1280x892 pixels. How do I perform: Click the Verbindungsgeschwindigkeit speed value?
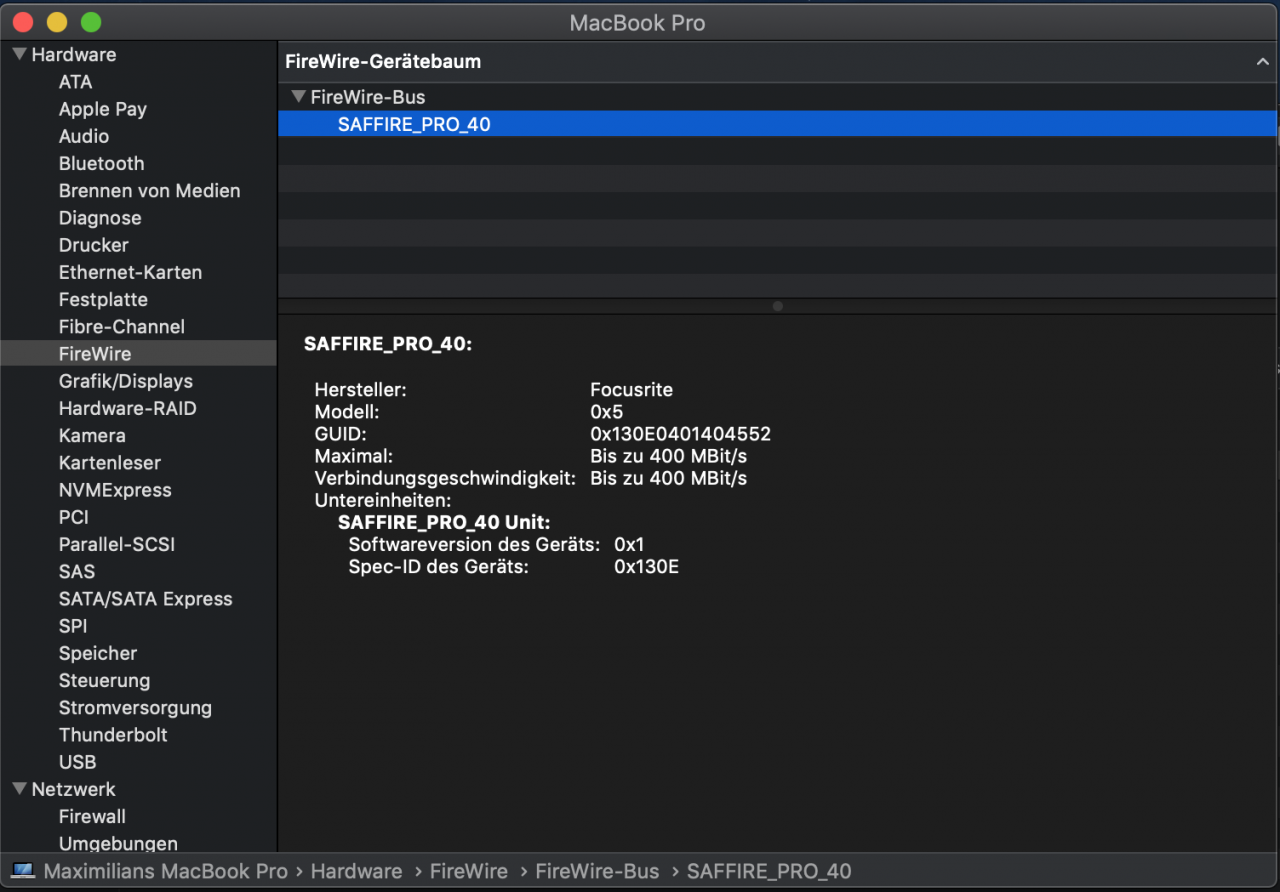click(669, 478)
